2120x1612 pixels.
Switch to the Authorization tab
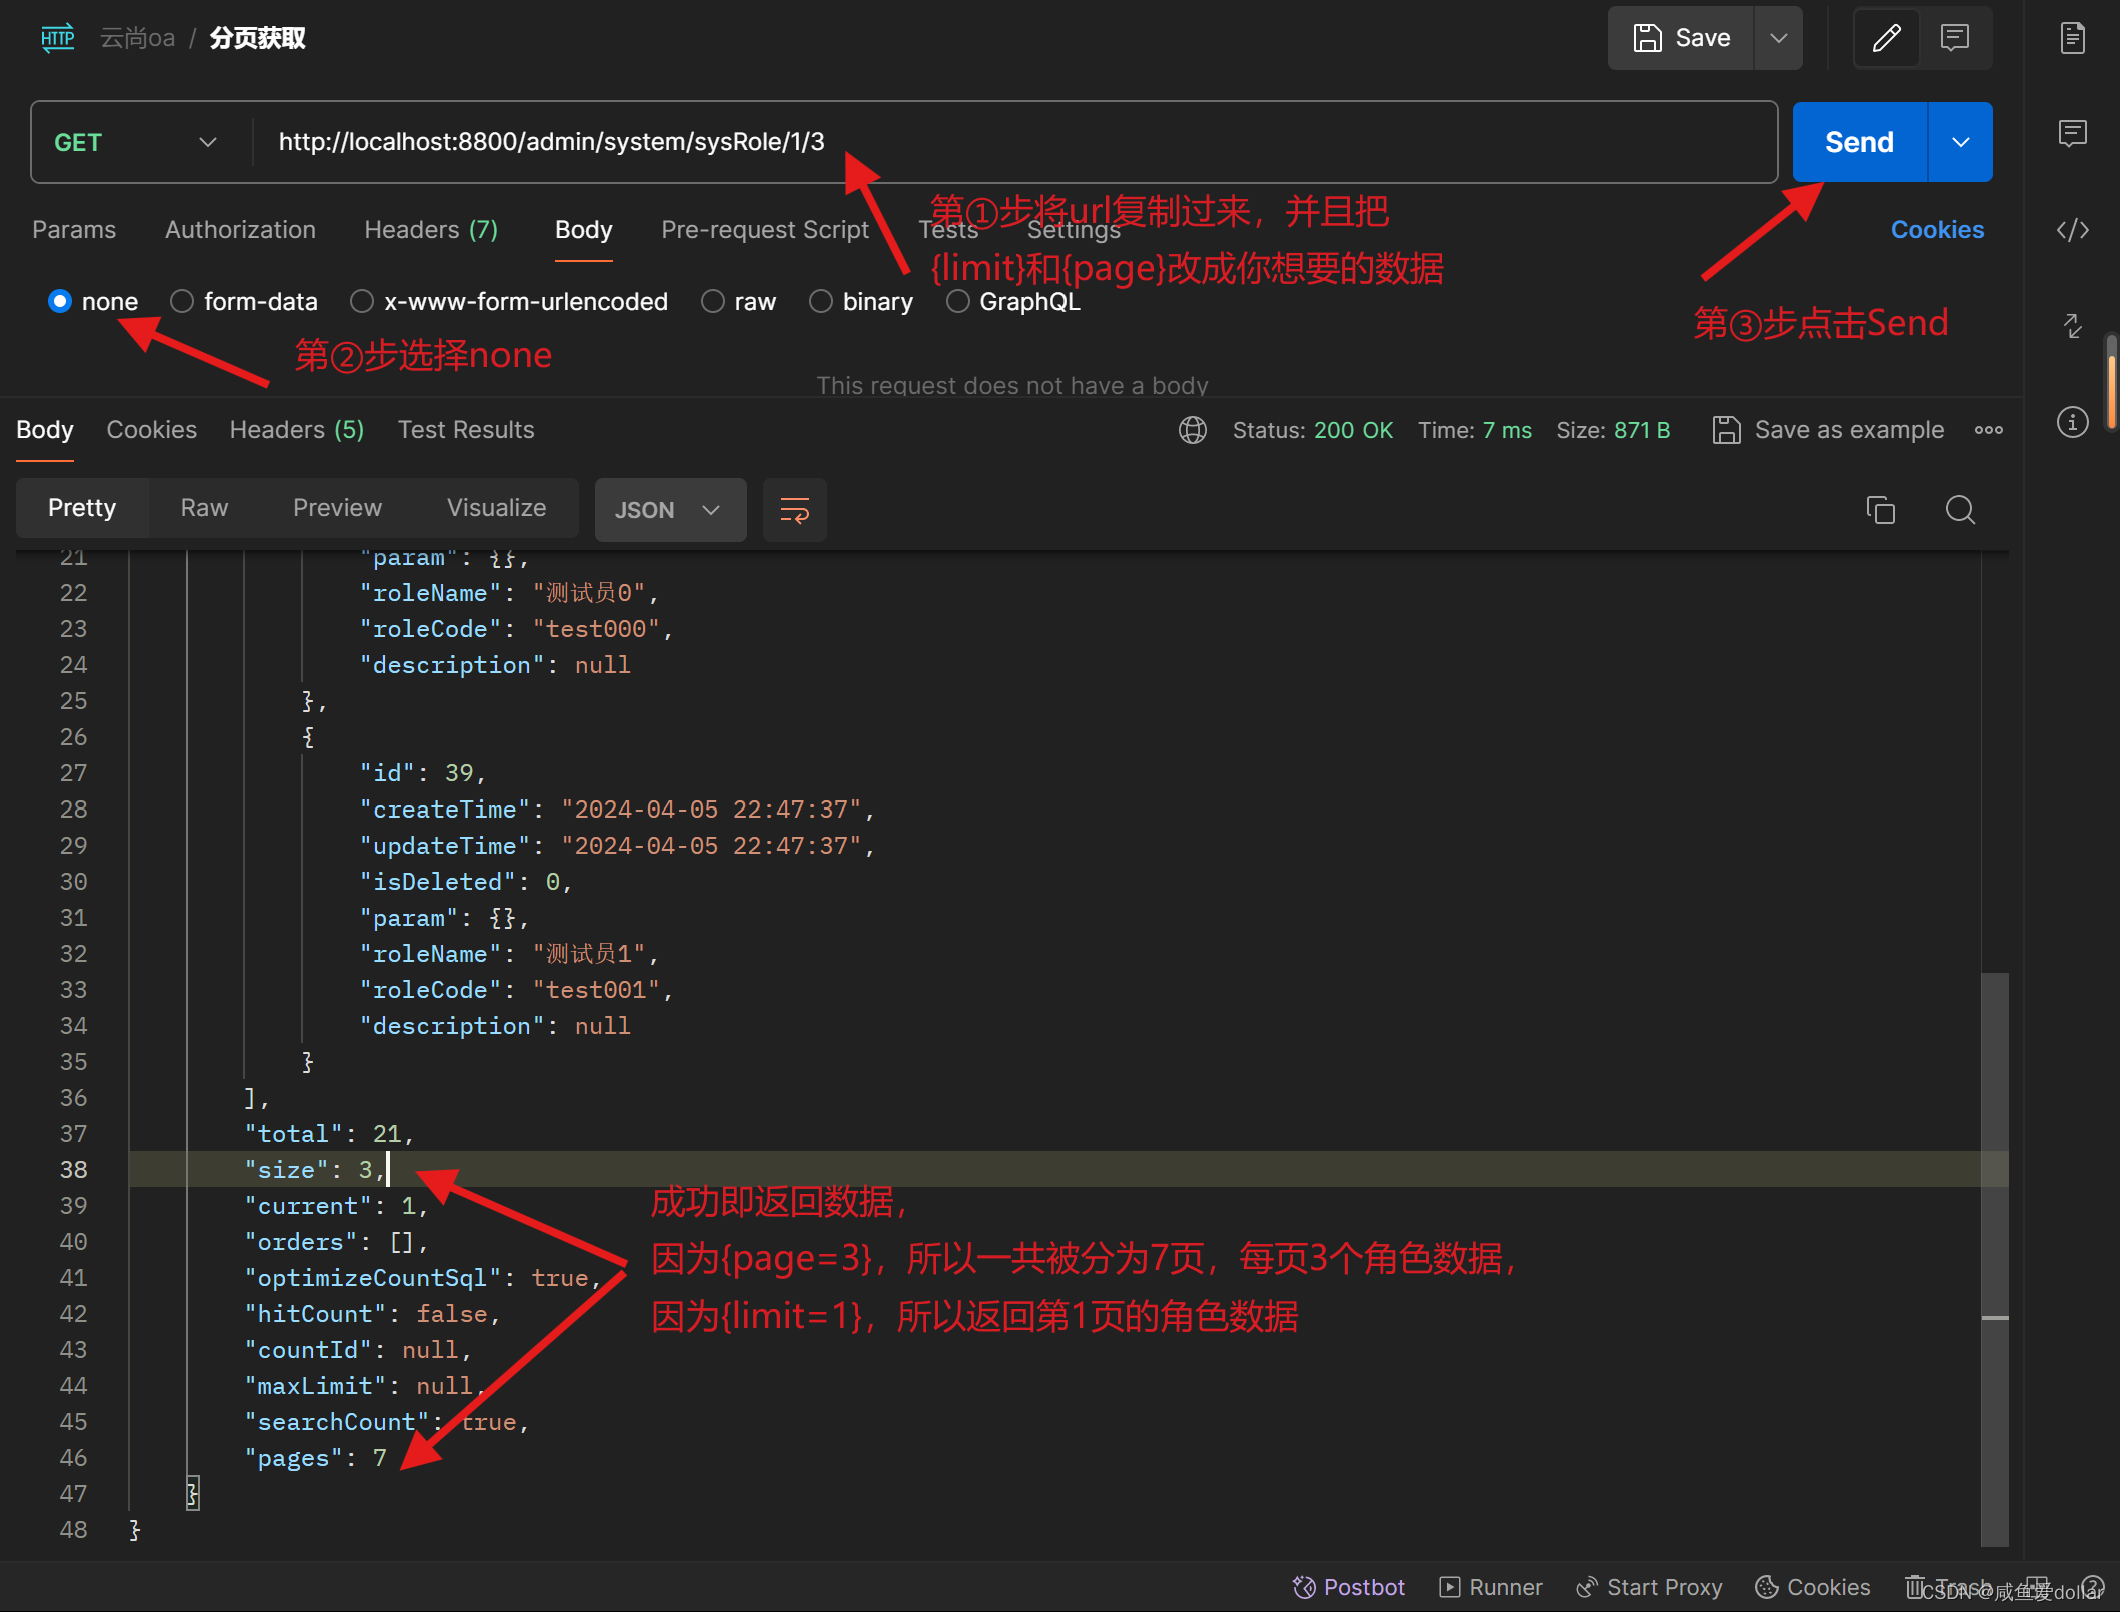click(240, 230)
